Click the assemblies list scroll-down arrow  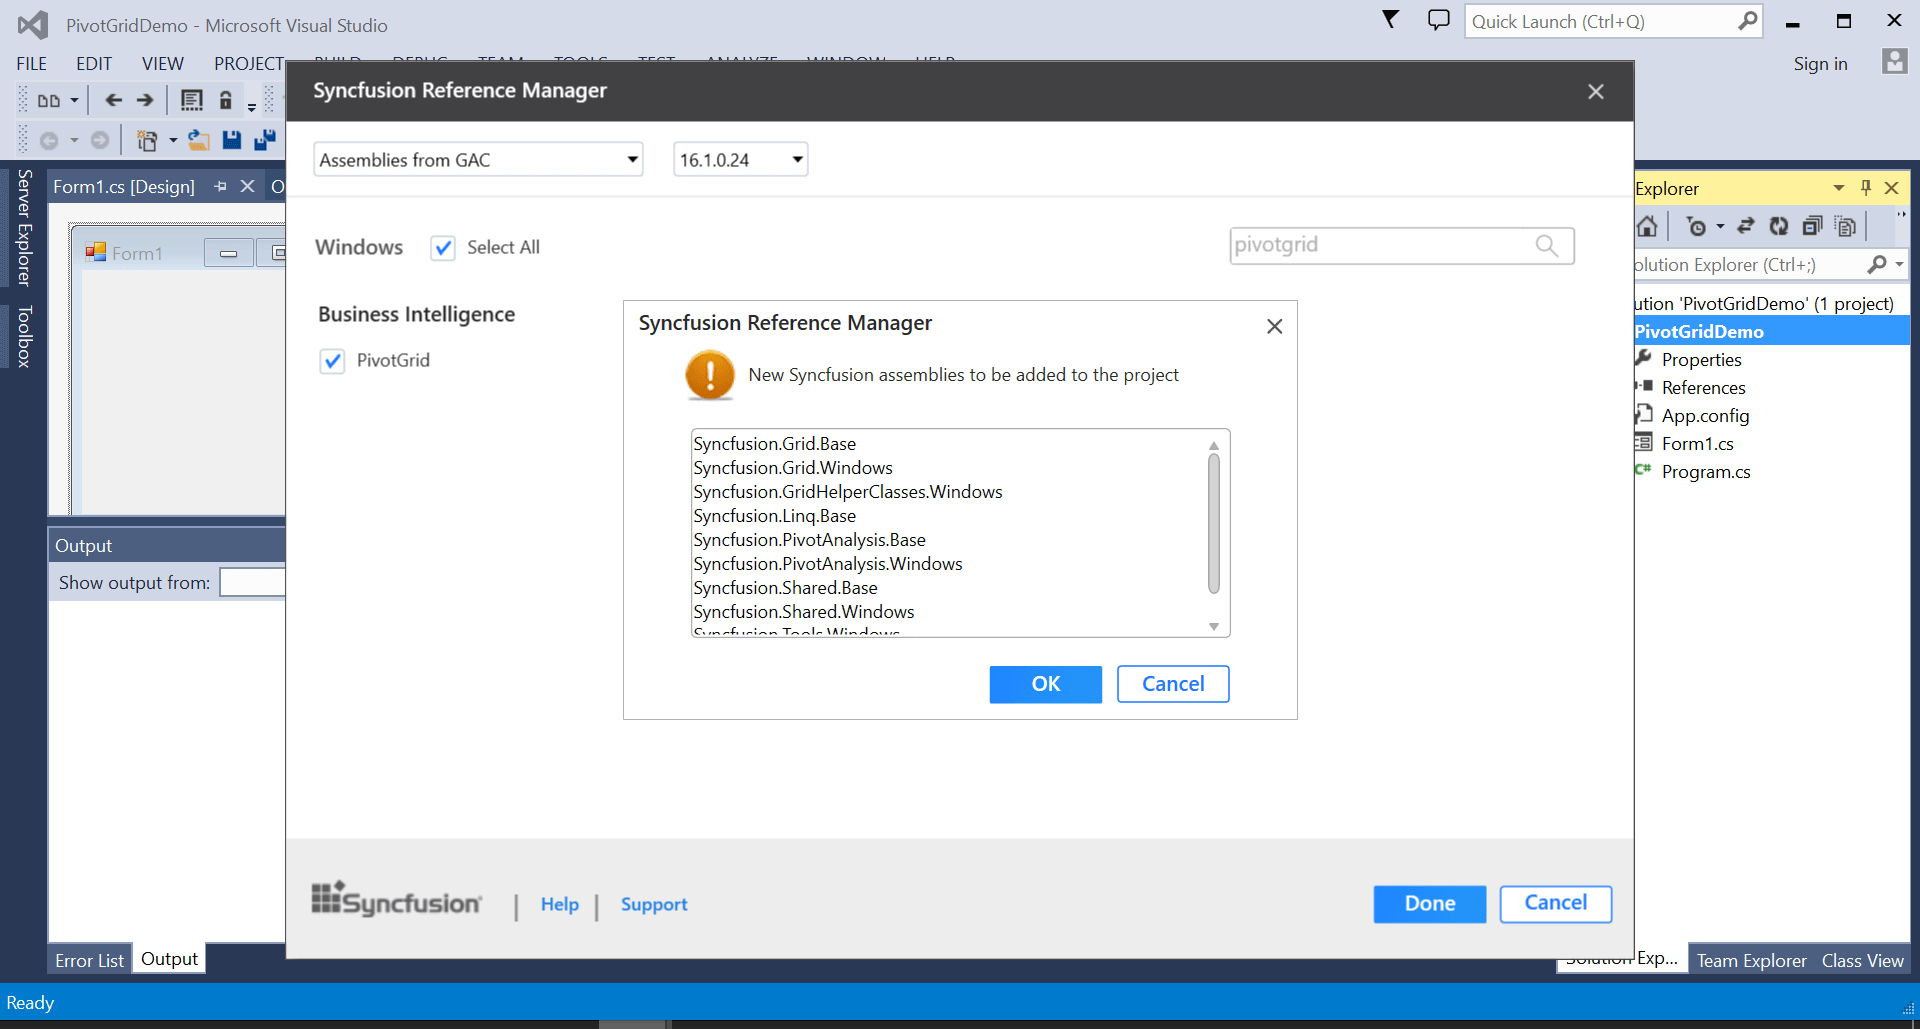coord(1214,627)
